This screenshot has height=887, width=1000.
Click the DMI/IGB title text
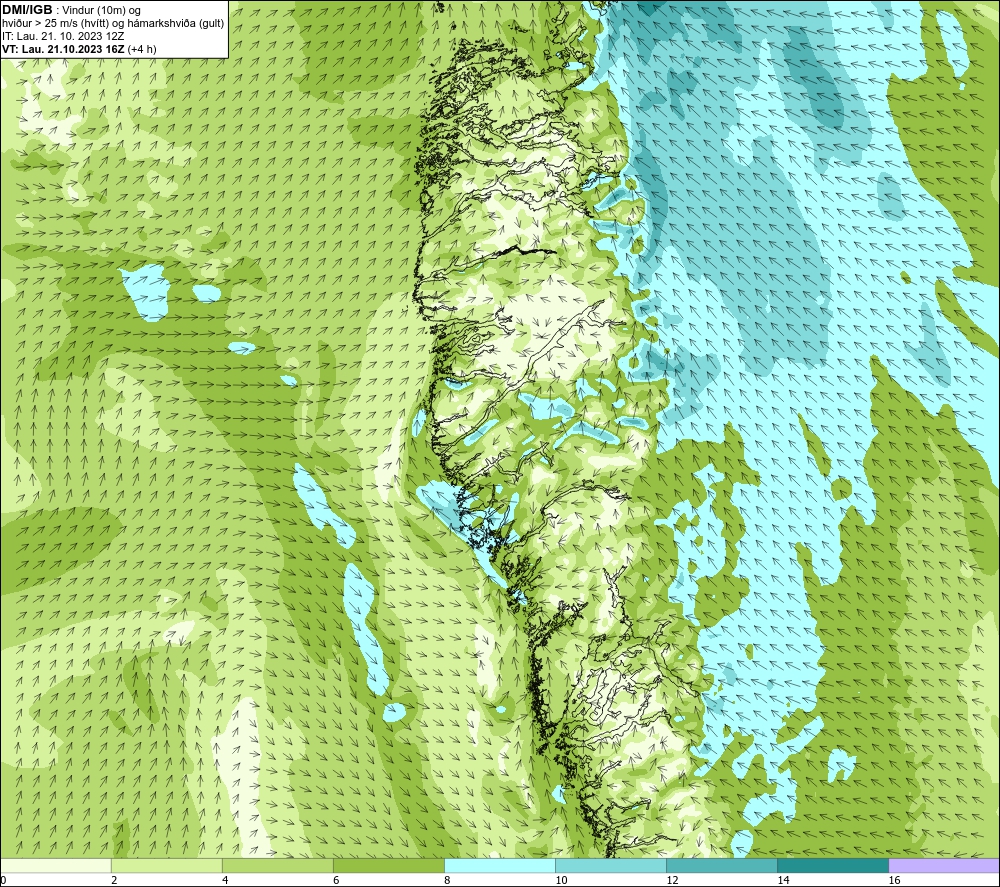[x=28, y=10]
